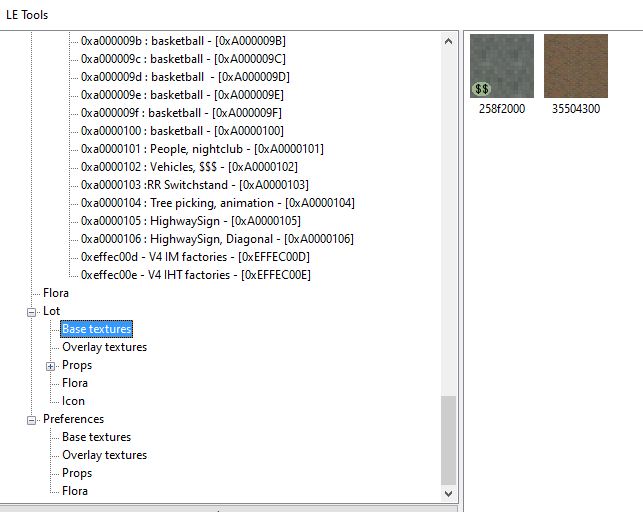Select the 258f2000 gray texture thumbnail
This screenshot has width=643, height=512.
click(502, 66)
